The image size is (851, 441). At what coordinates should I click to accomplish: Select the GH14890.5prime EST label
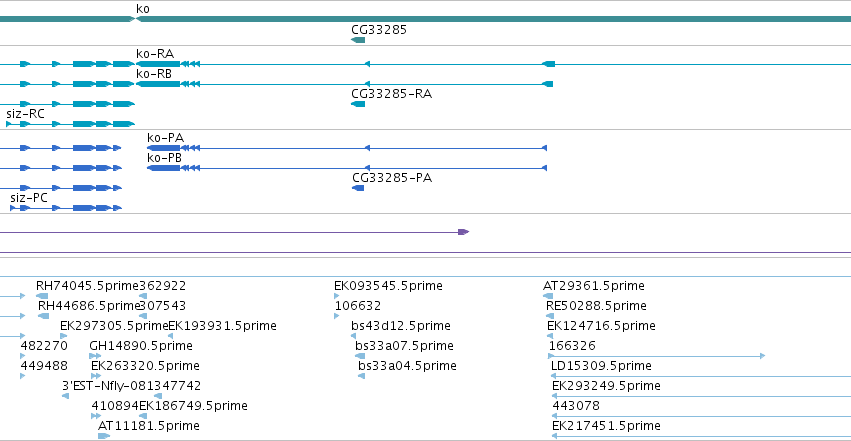tap(141, 346)
